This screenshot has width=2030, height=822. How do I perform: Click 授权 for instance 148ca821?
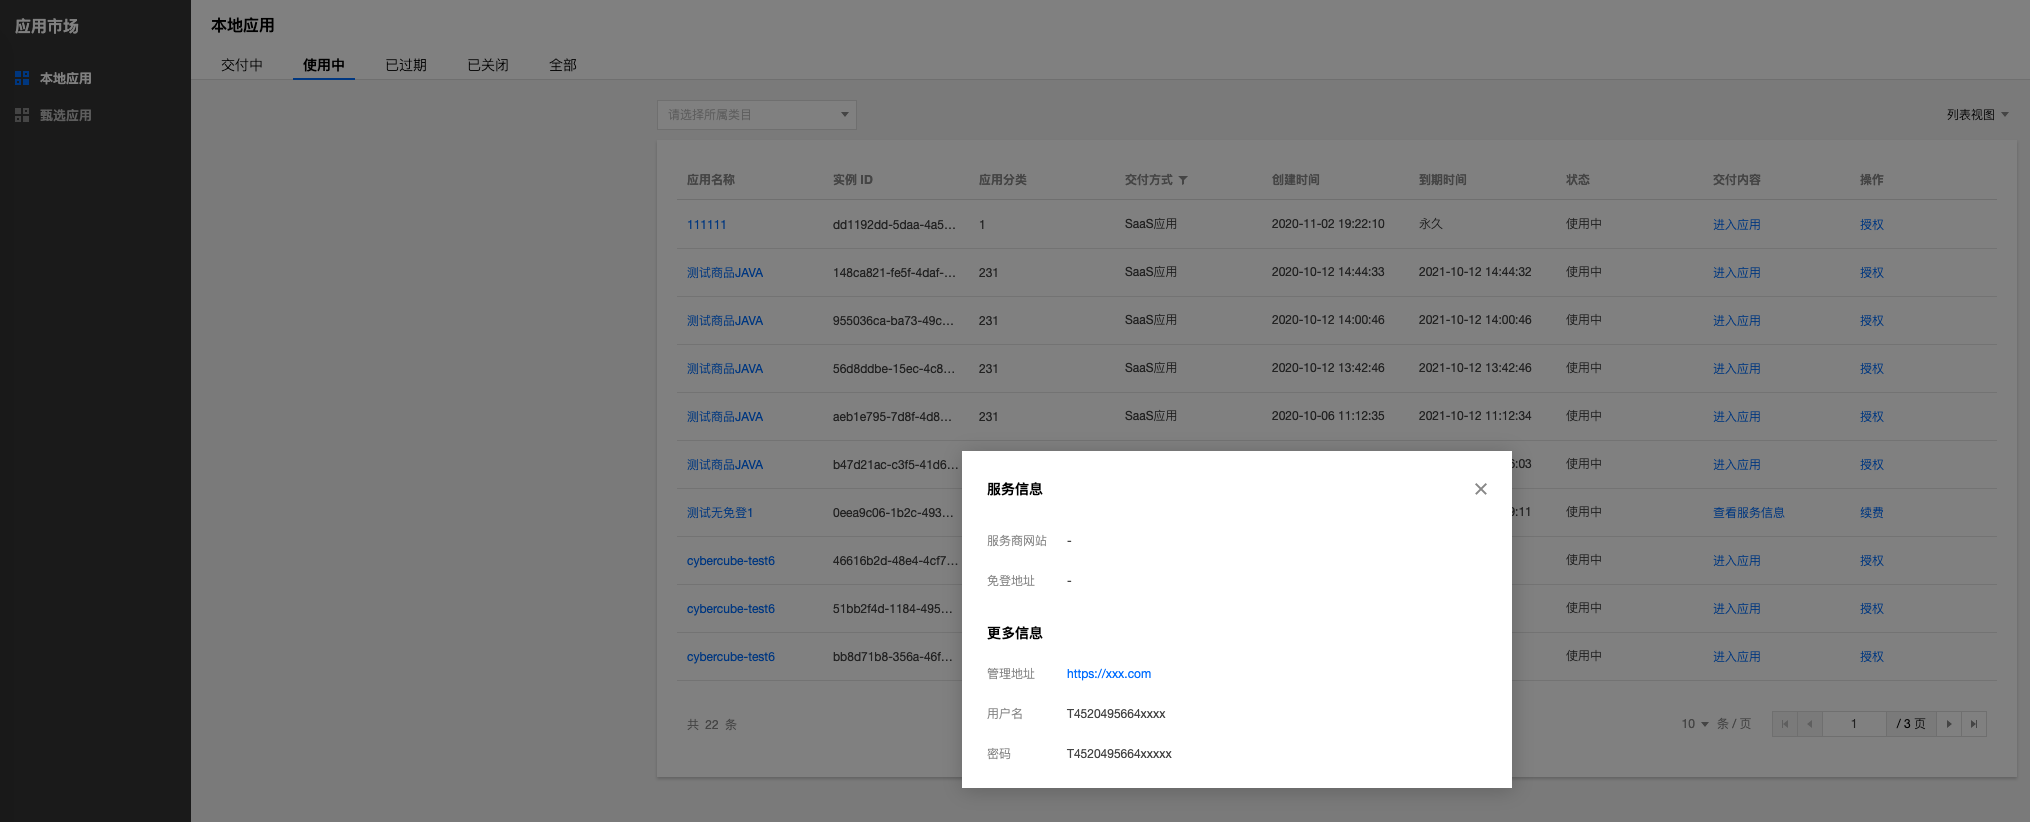(x=1872, y=273)
